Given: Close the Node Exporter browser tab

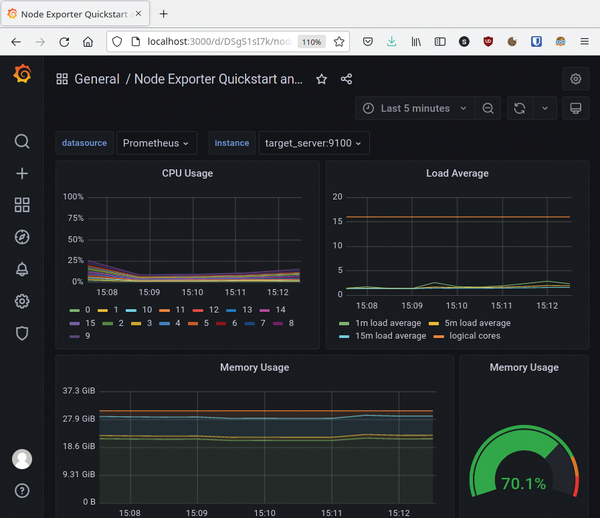Looking at the screenshot, I should click(139, 14).
